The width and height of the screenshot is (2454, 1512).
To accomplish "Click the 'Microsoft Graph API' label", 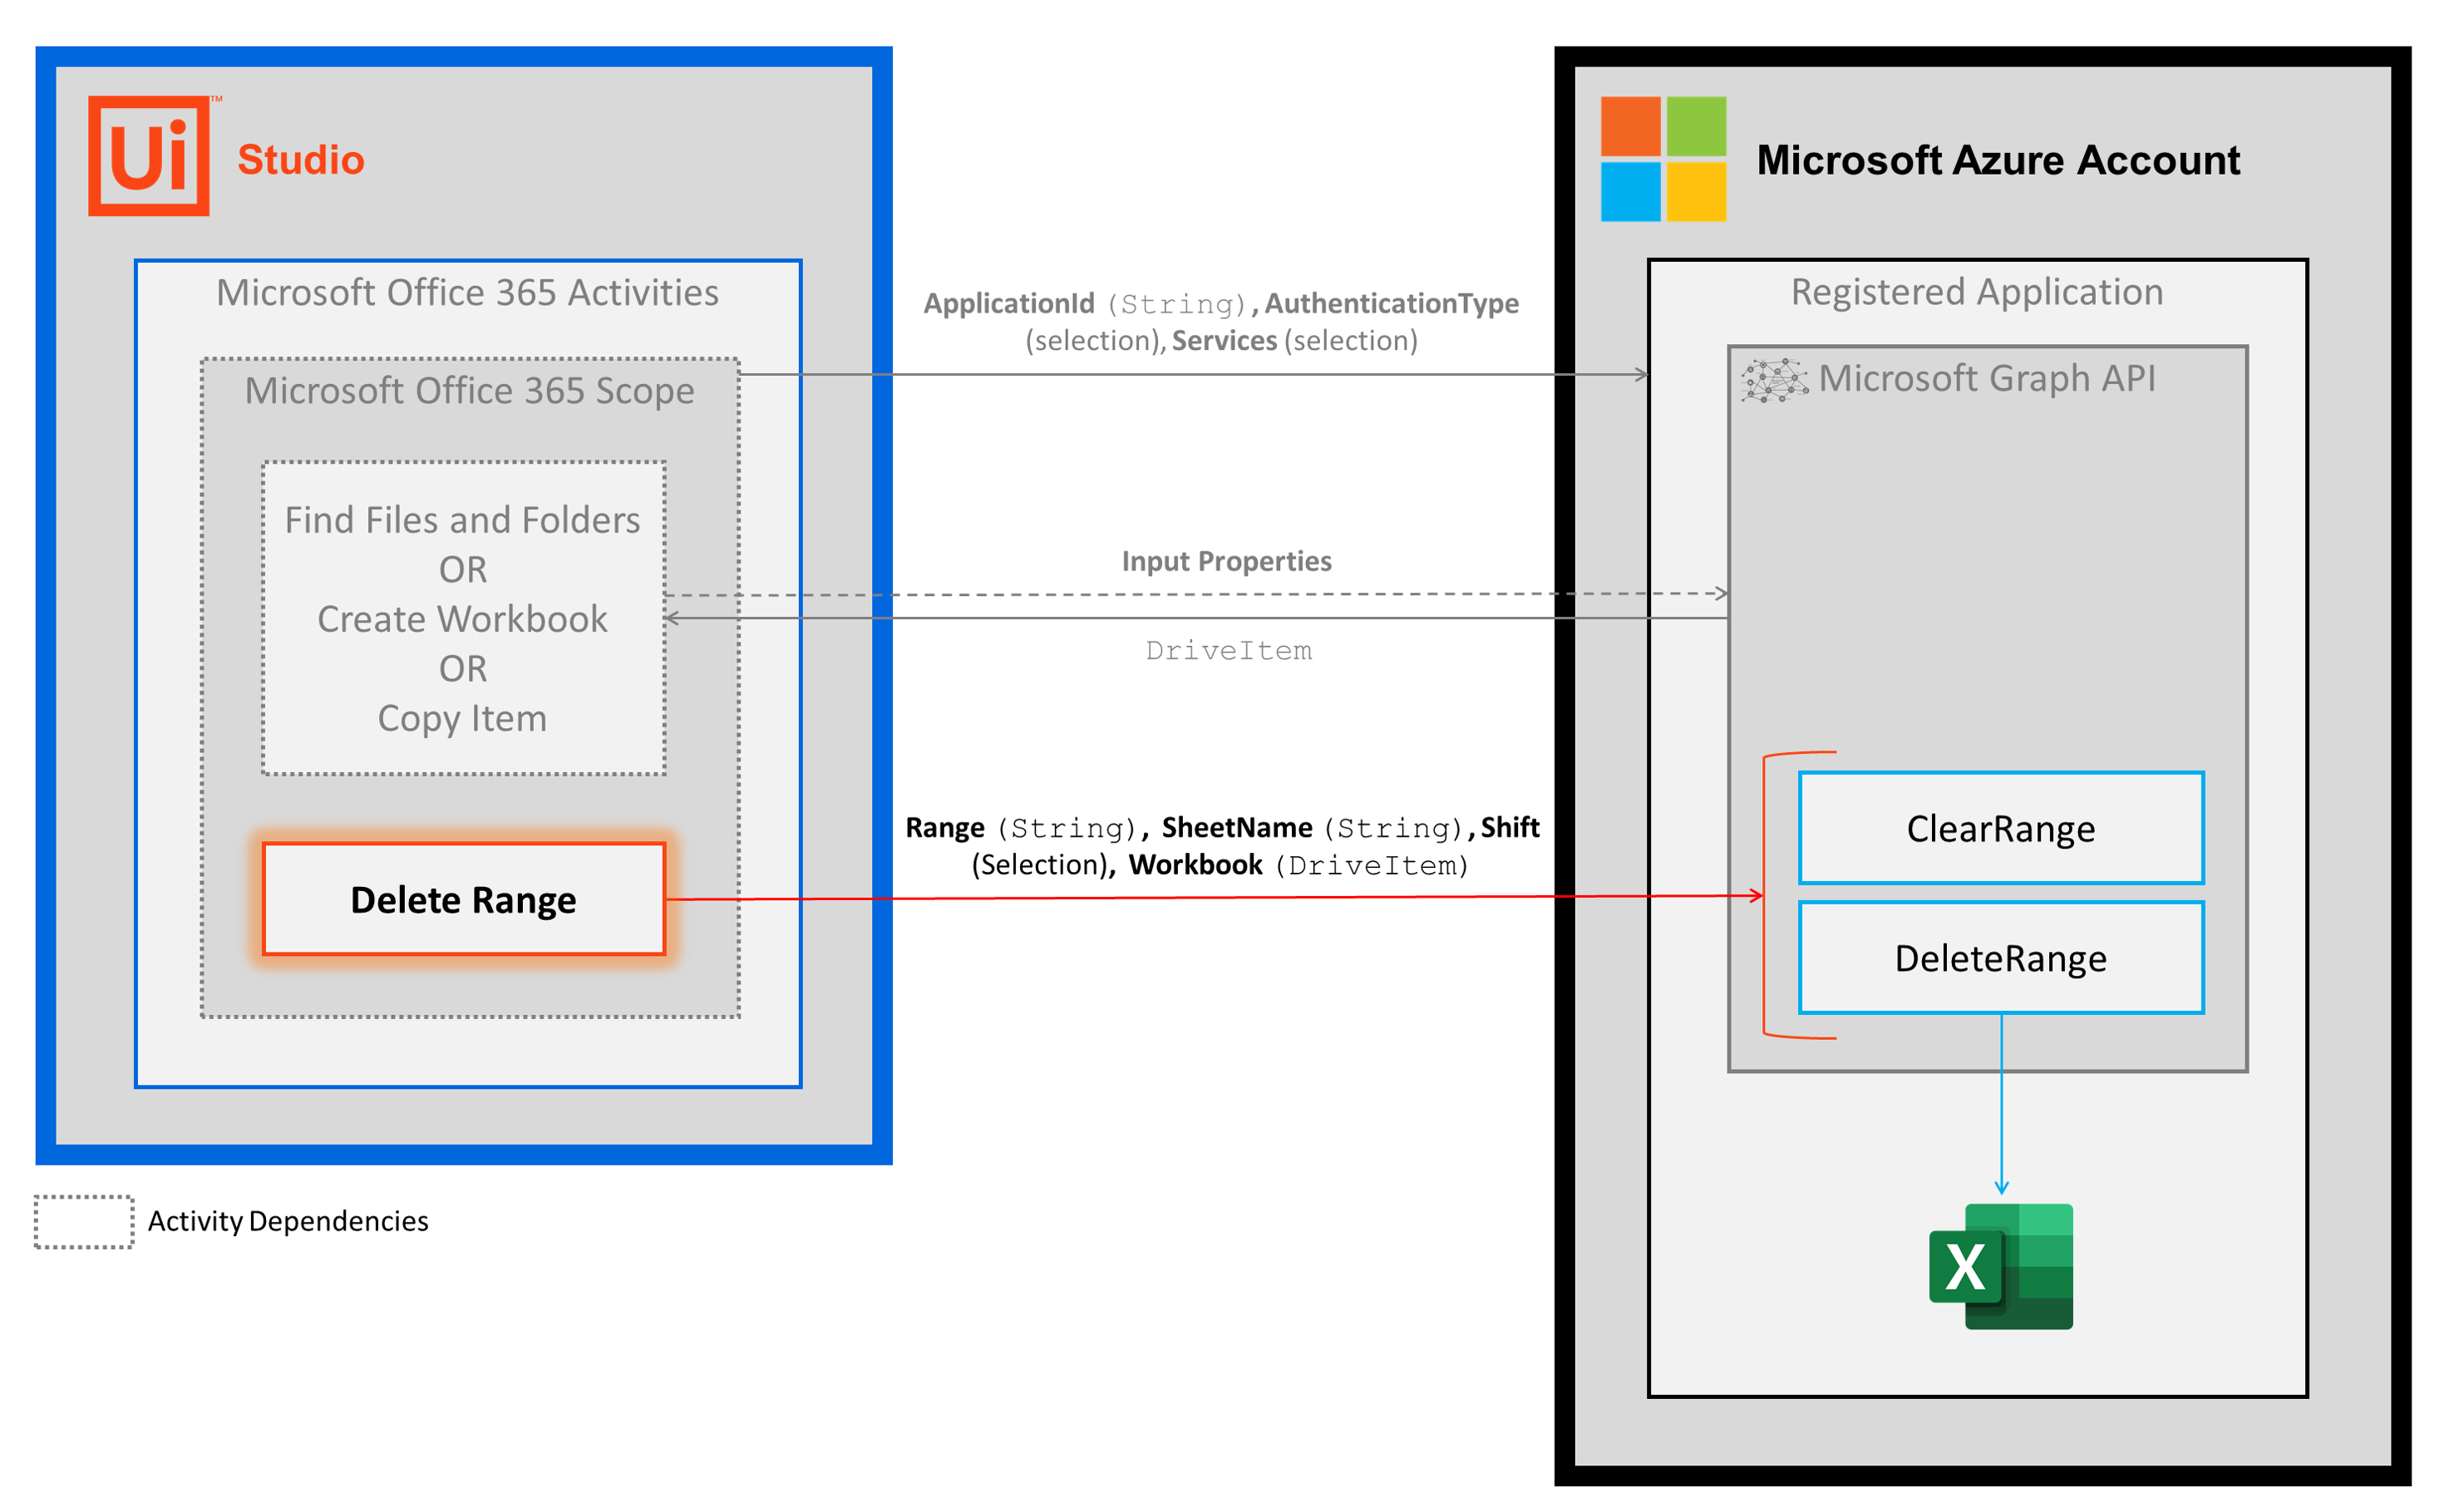I will pyautogui.click(x=1988, y=379).
